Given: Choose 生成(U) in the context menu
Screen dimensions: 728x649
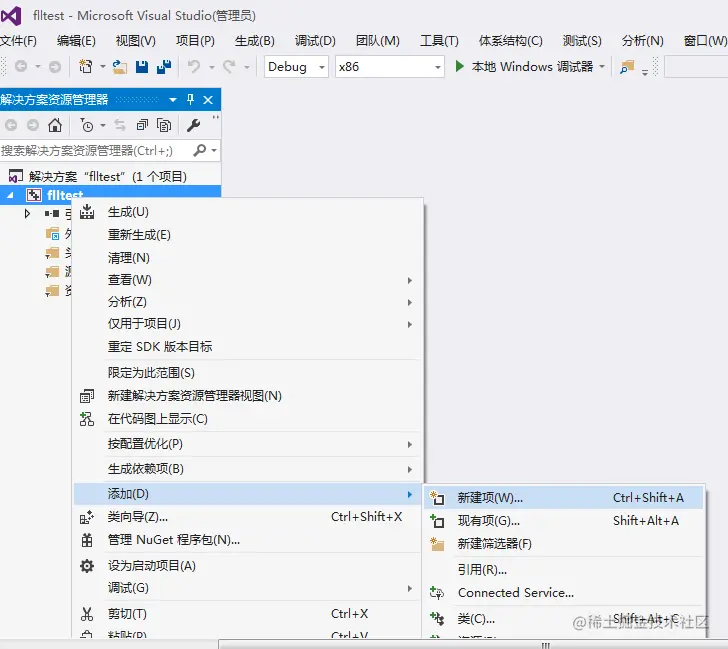Looking at the screenshot, I should (248, 212).
